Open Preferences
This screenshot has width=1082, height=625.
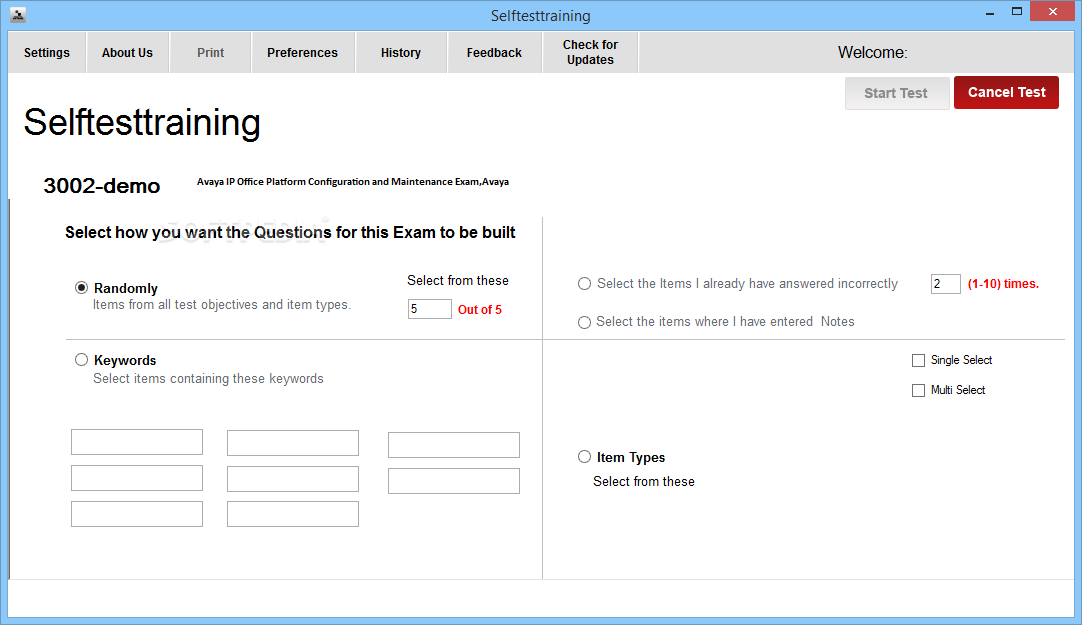(x=303, y=52)
